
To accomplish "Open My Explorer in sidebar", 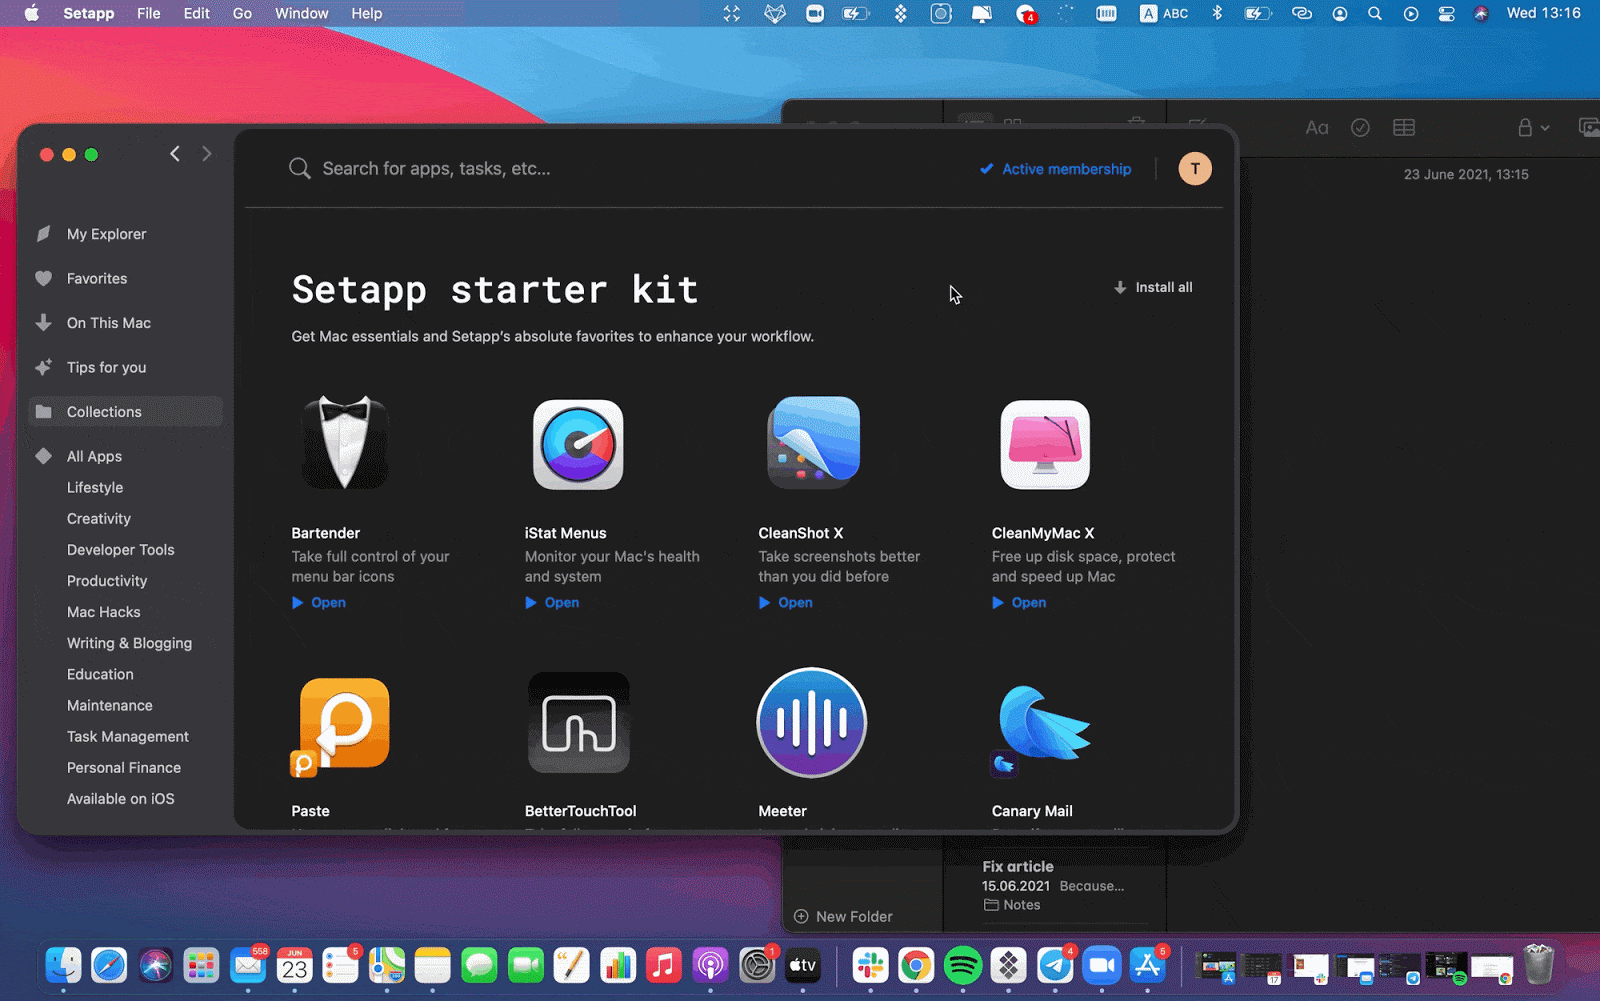I will 125,234.
